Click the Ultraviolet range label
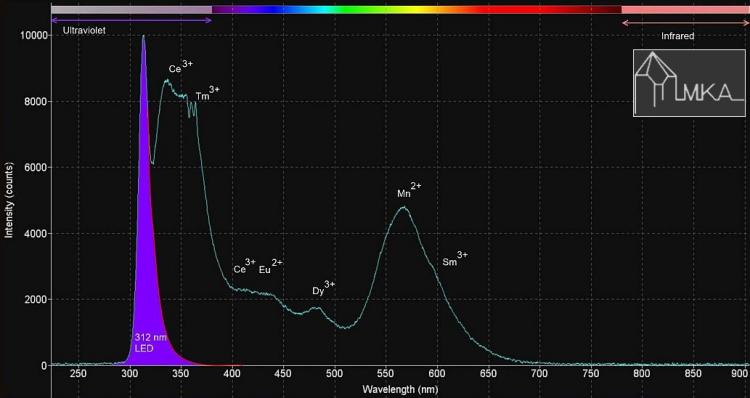Screen dimensions: 750x398 coord(84,30)
